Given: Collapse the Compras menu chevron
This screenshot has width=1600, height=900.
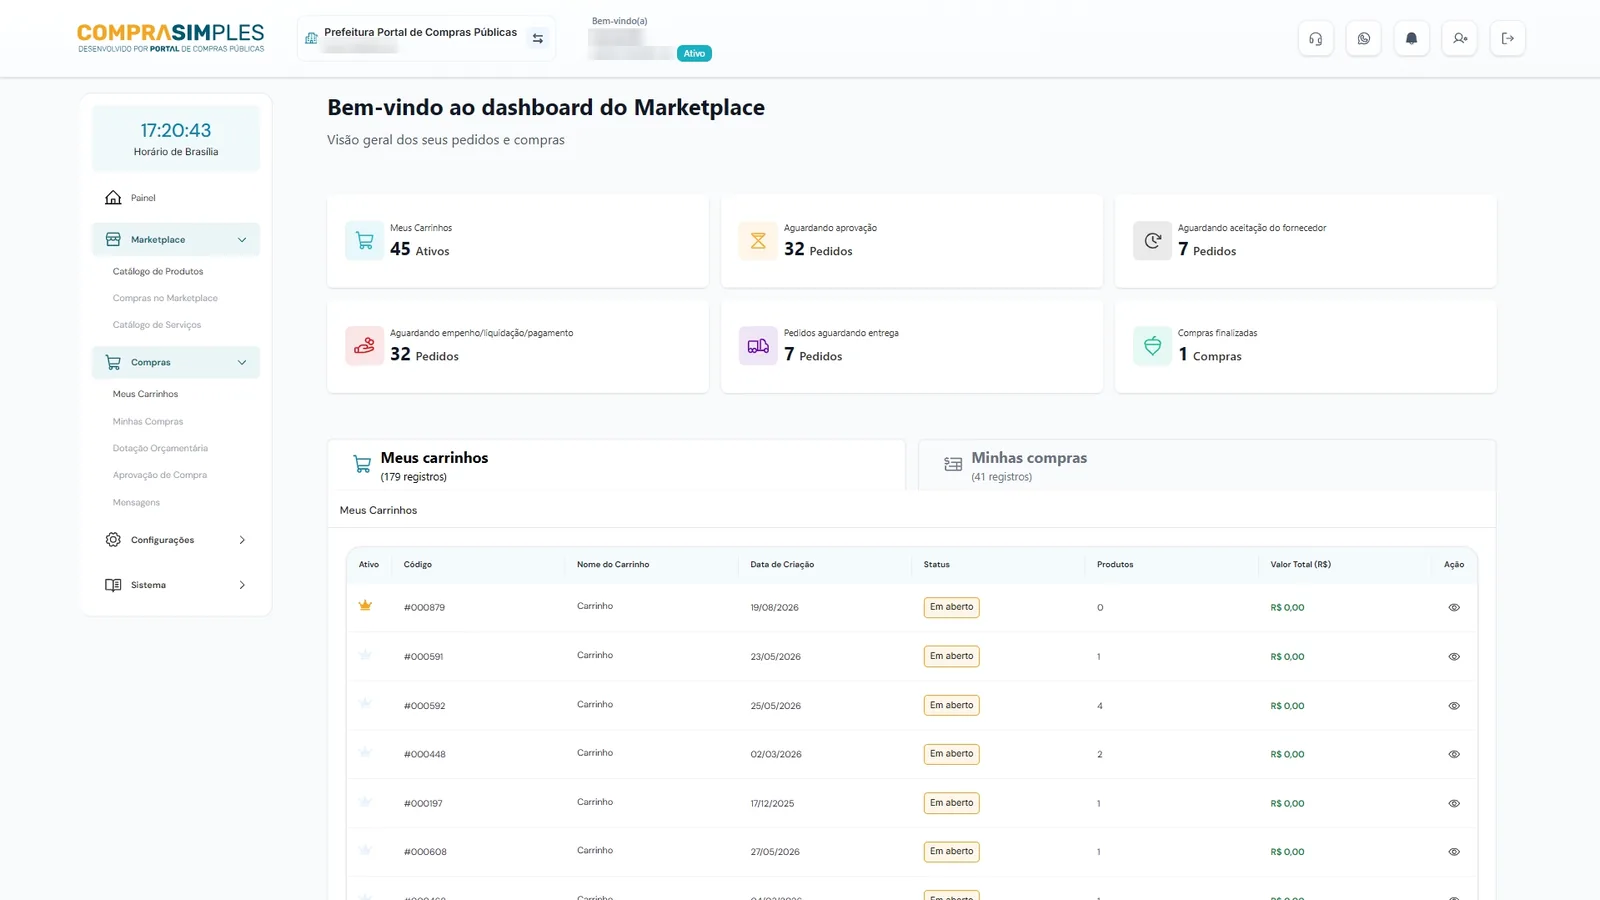Looking at the screenshot, I should 242,363.
